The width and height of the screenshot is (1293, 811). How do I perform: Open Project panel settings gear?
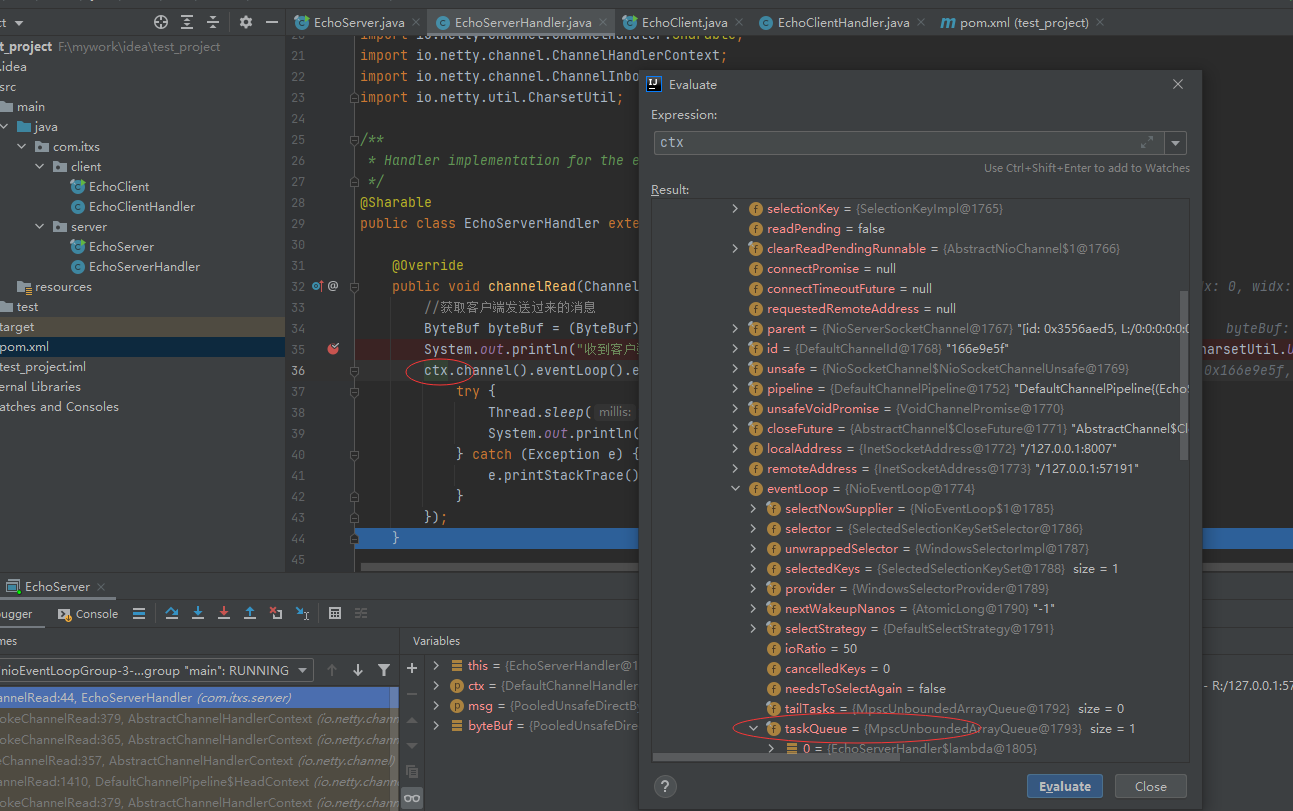click(246, 22)
